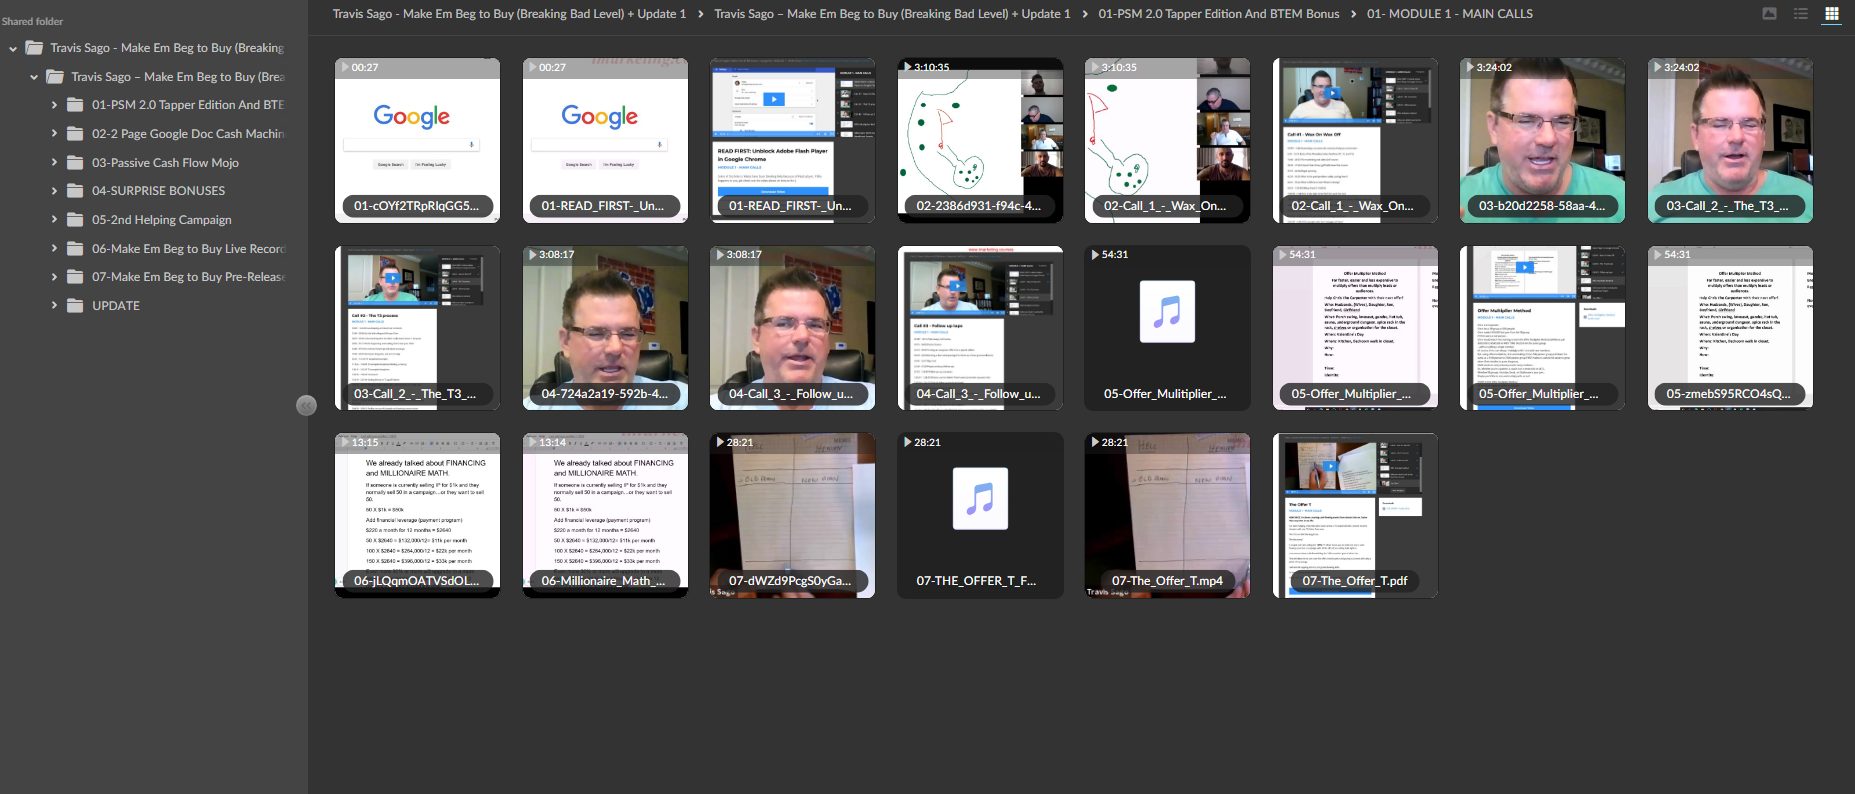Image resolution: width=1855 pixels, height=794 pixels.
Task: Open 02-2386d931-f94c-4 video thumbnail
Action: point(980,140)
